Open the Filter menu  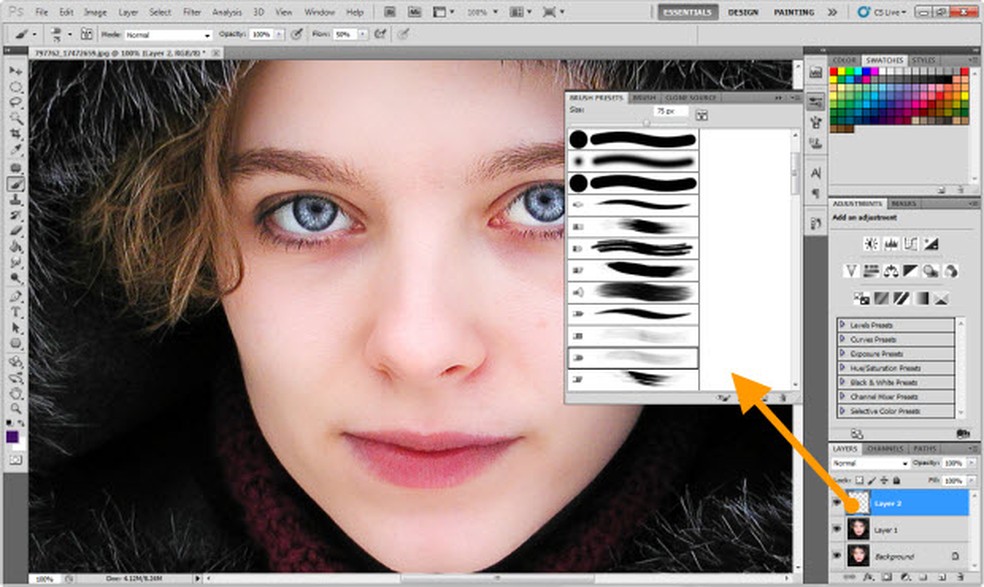[x=191, y=12]
